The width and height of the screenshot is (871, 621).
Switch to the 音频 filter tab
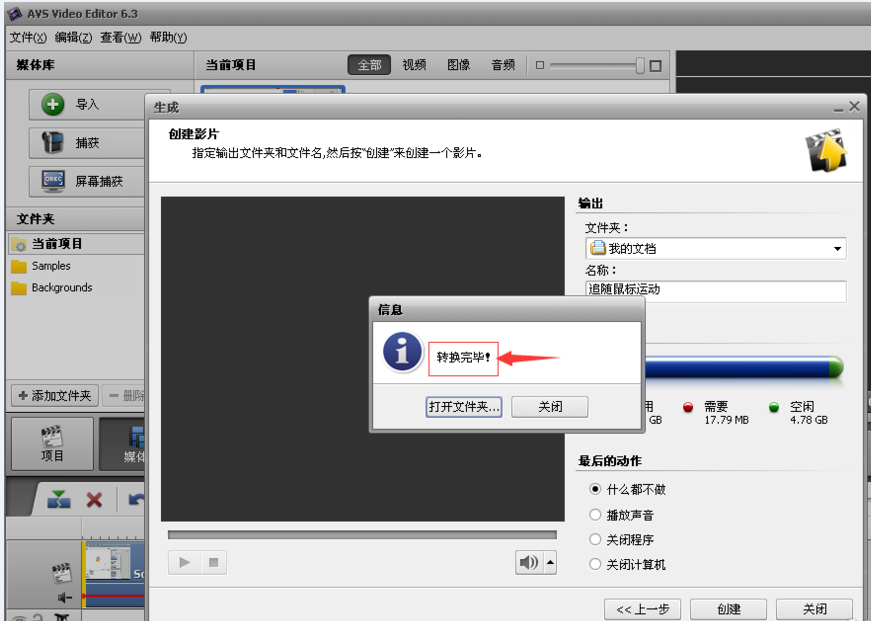[503, 64]
